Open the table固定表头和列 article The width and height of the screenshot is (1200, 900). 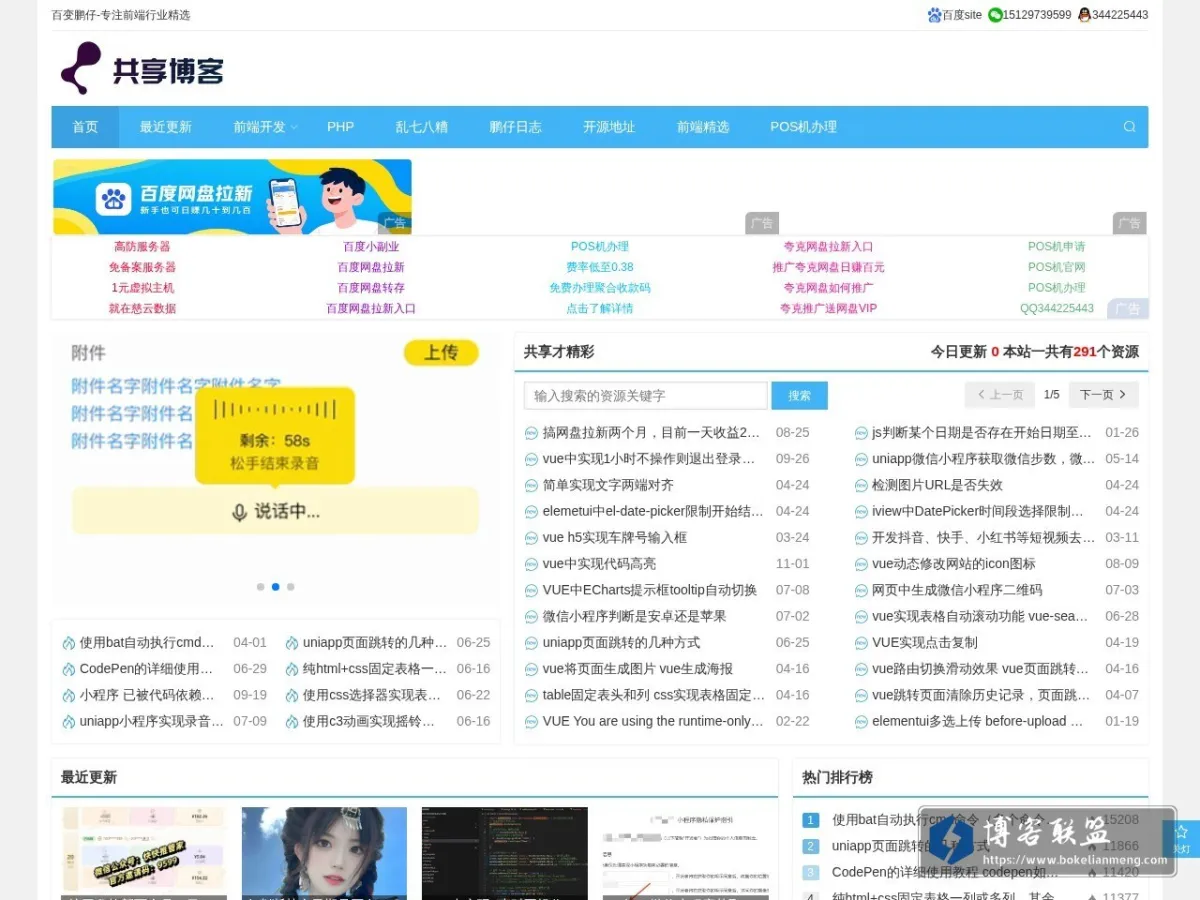(x=654, y=695)
